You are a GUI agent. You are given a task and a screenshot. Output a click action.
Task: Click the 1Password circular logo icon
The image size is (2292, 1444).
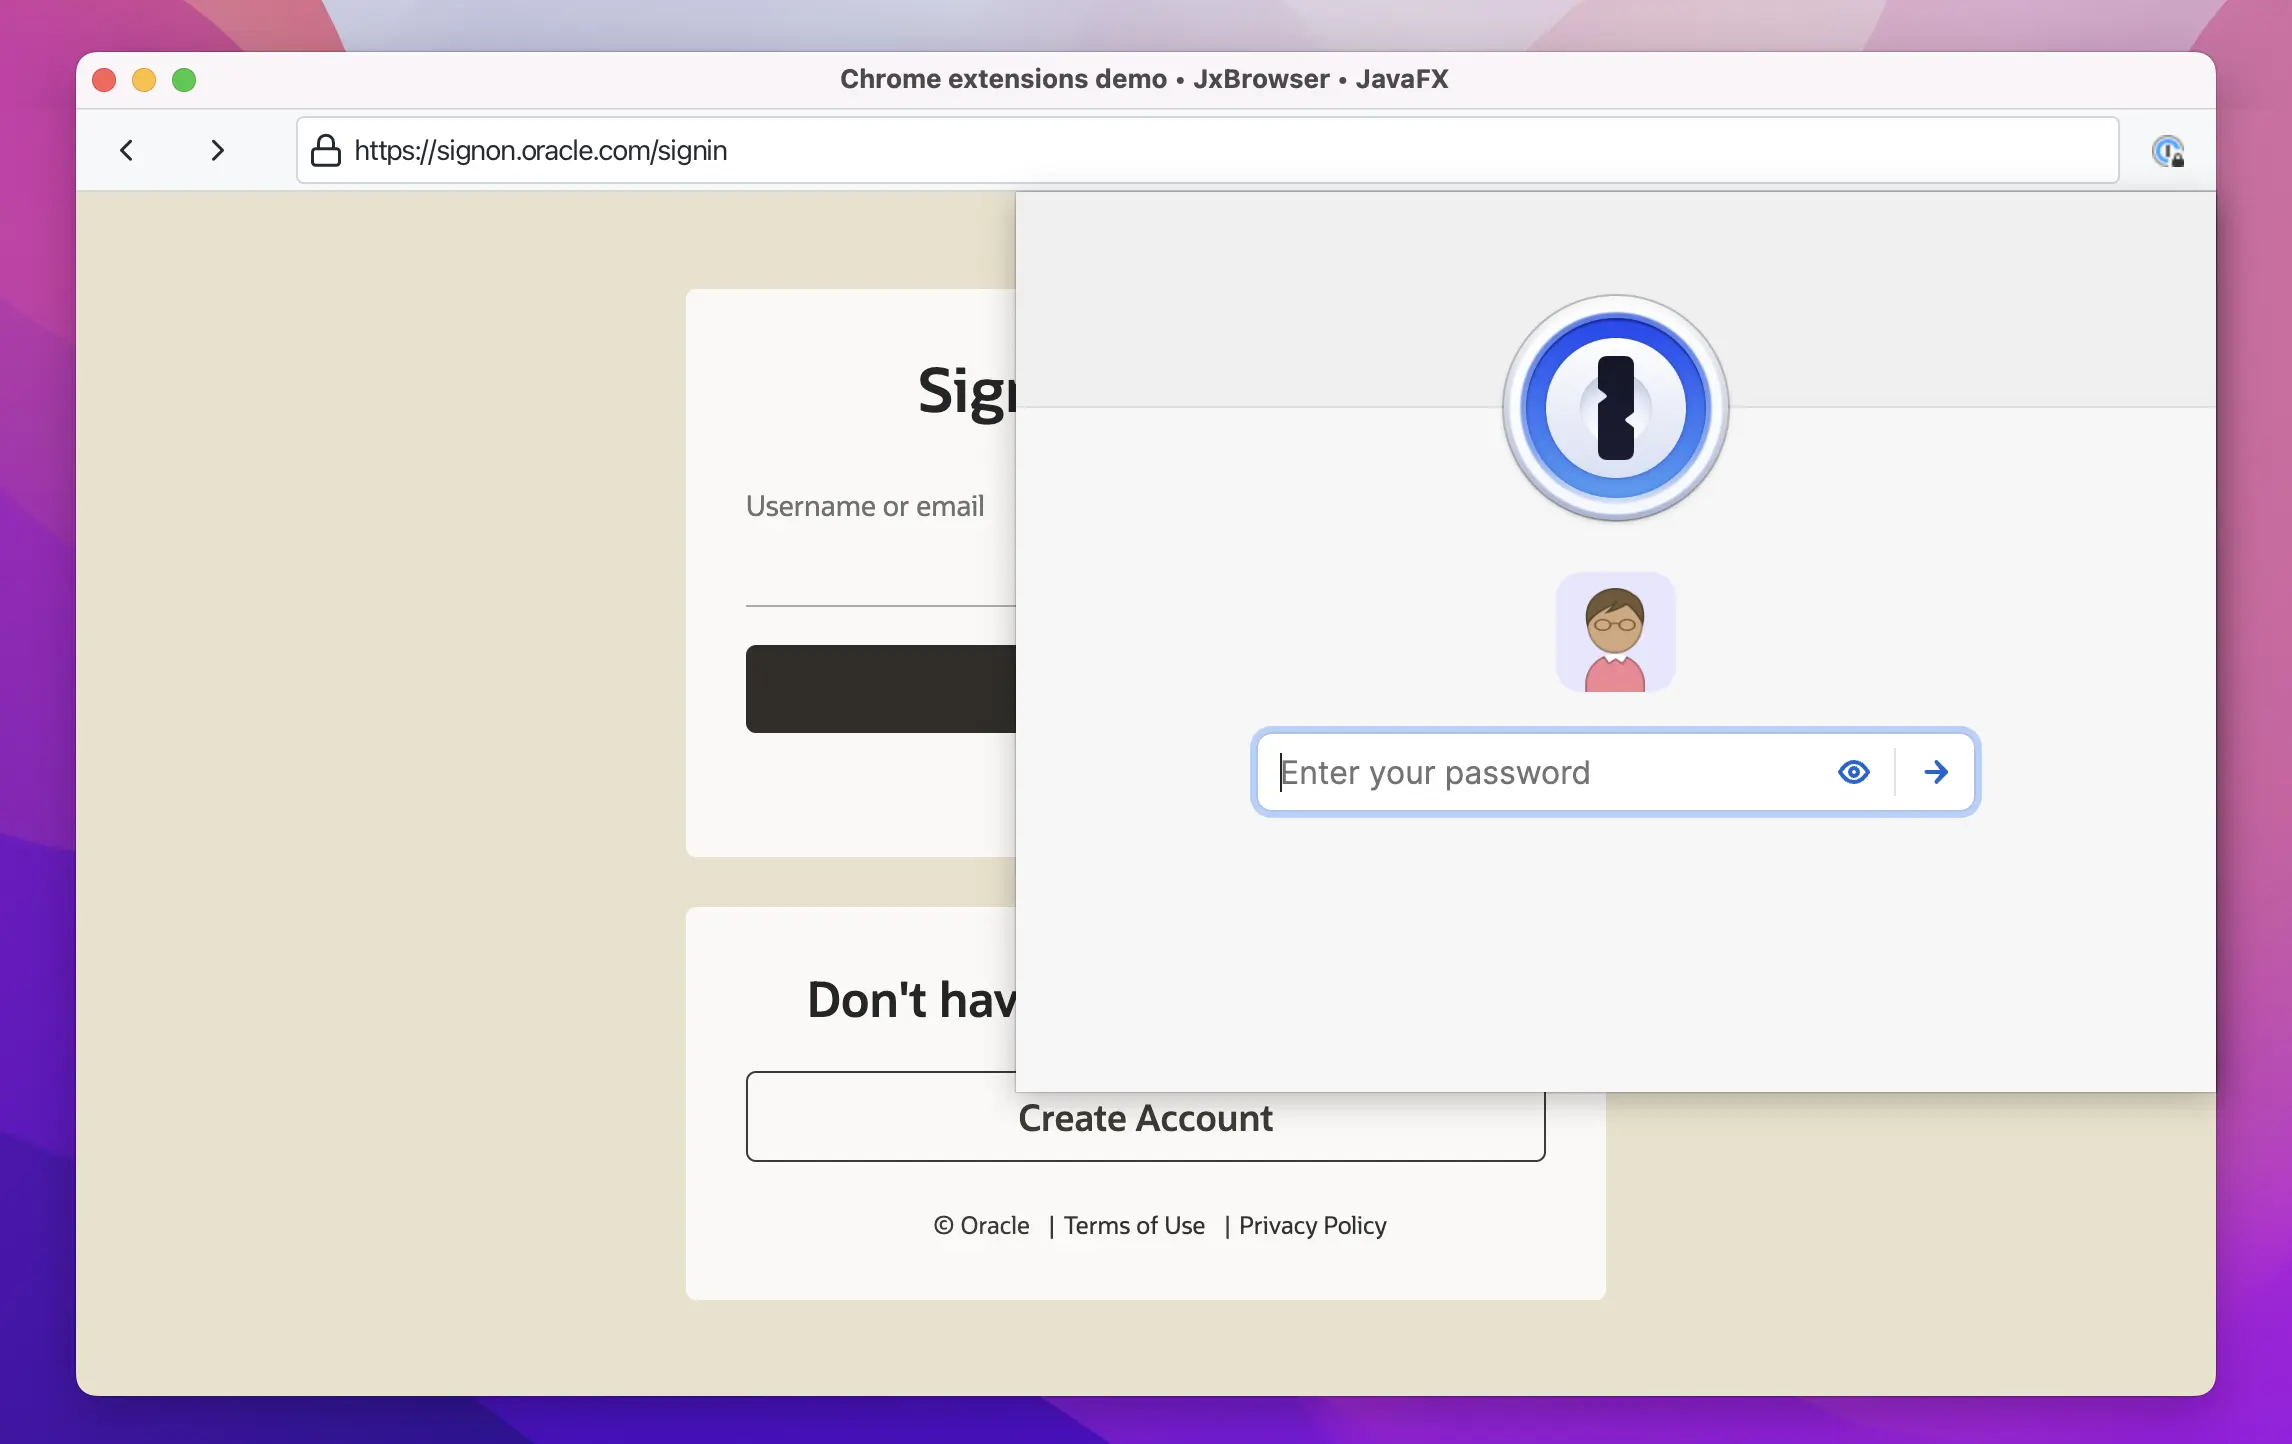(1615, 406)
